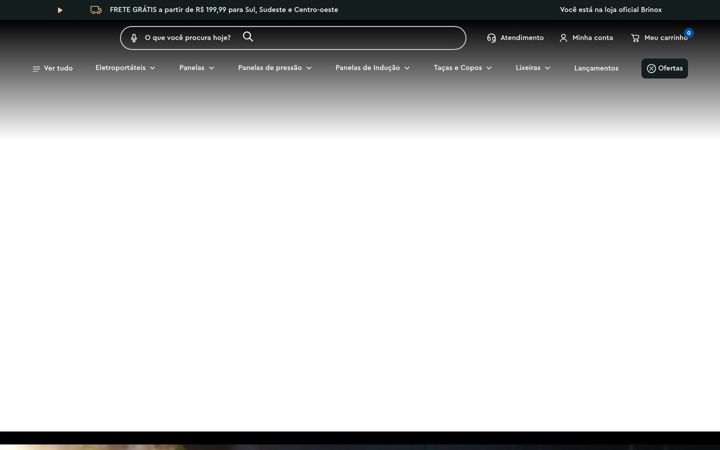Open the Panelas de Indução category
Viewport: 720px width, 450px height.
pyautogui.click(x=367, y=68)
